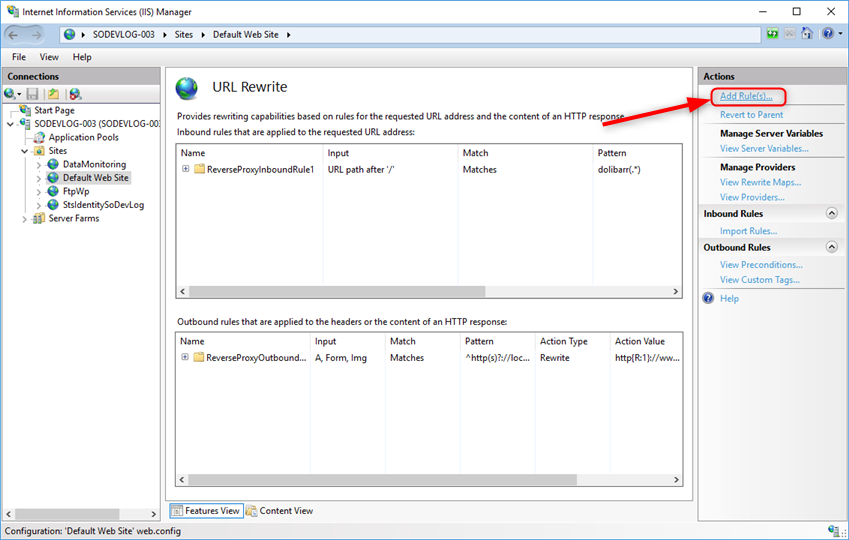
Task: Click the Connections pane horizontal scrollbar
Action: 67,513
